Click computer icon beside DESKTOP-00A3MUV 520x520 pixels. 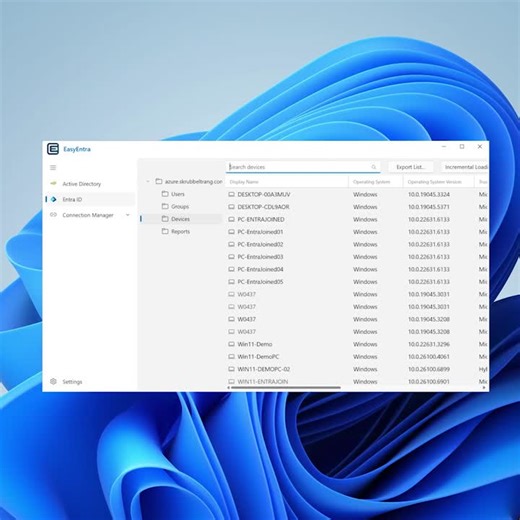231,194
